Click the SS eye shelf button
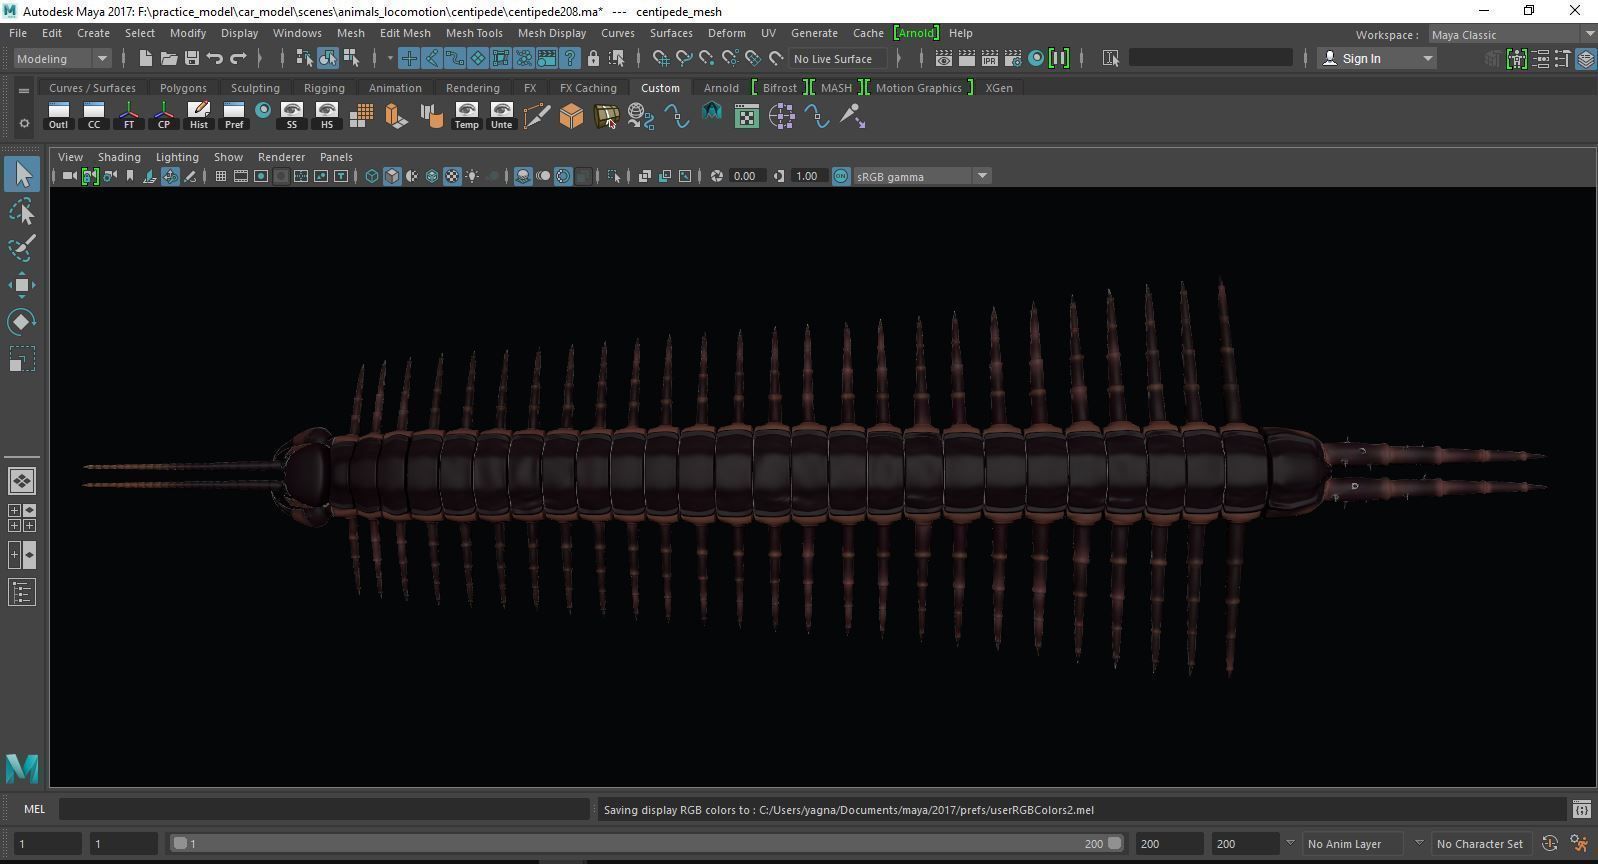1598x864 pixels. pyautogui.click(x=292, y=116)
